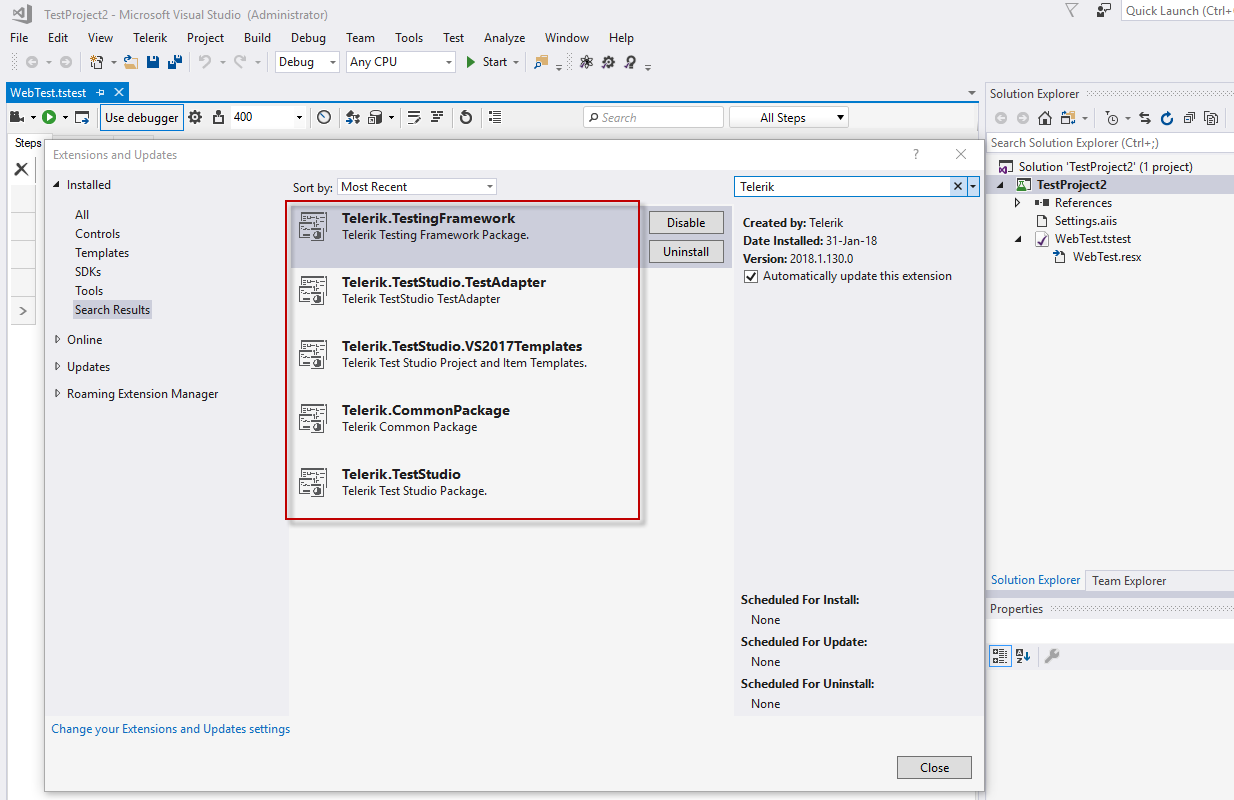Switch to the Team Explorer tab
This screenshot has height=800, width=1234.
tap(1129, 581)
